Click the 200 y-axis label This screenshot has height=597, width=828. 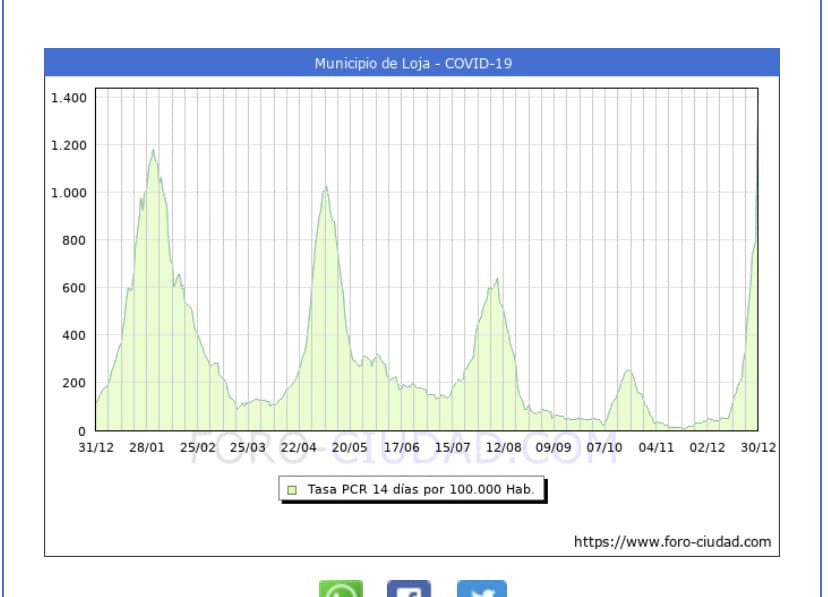[74, 383]
